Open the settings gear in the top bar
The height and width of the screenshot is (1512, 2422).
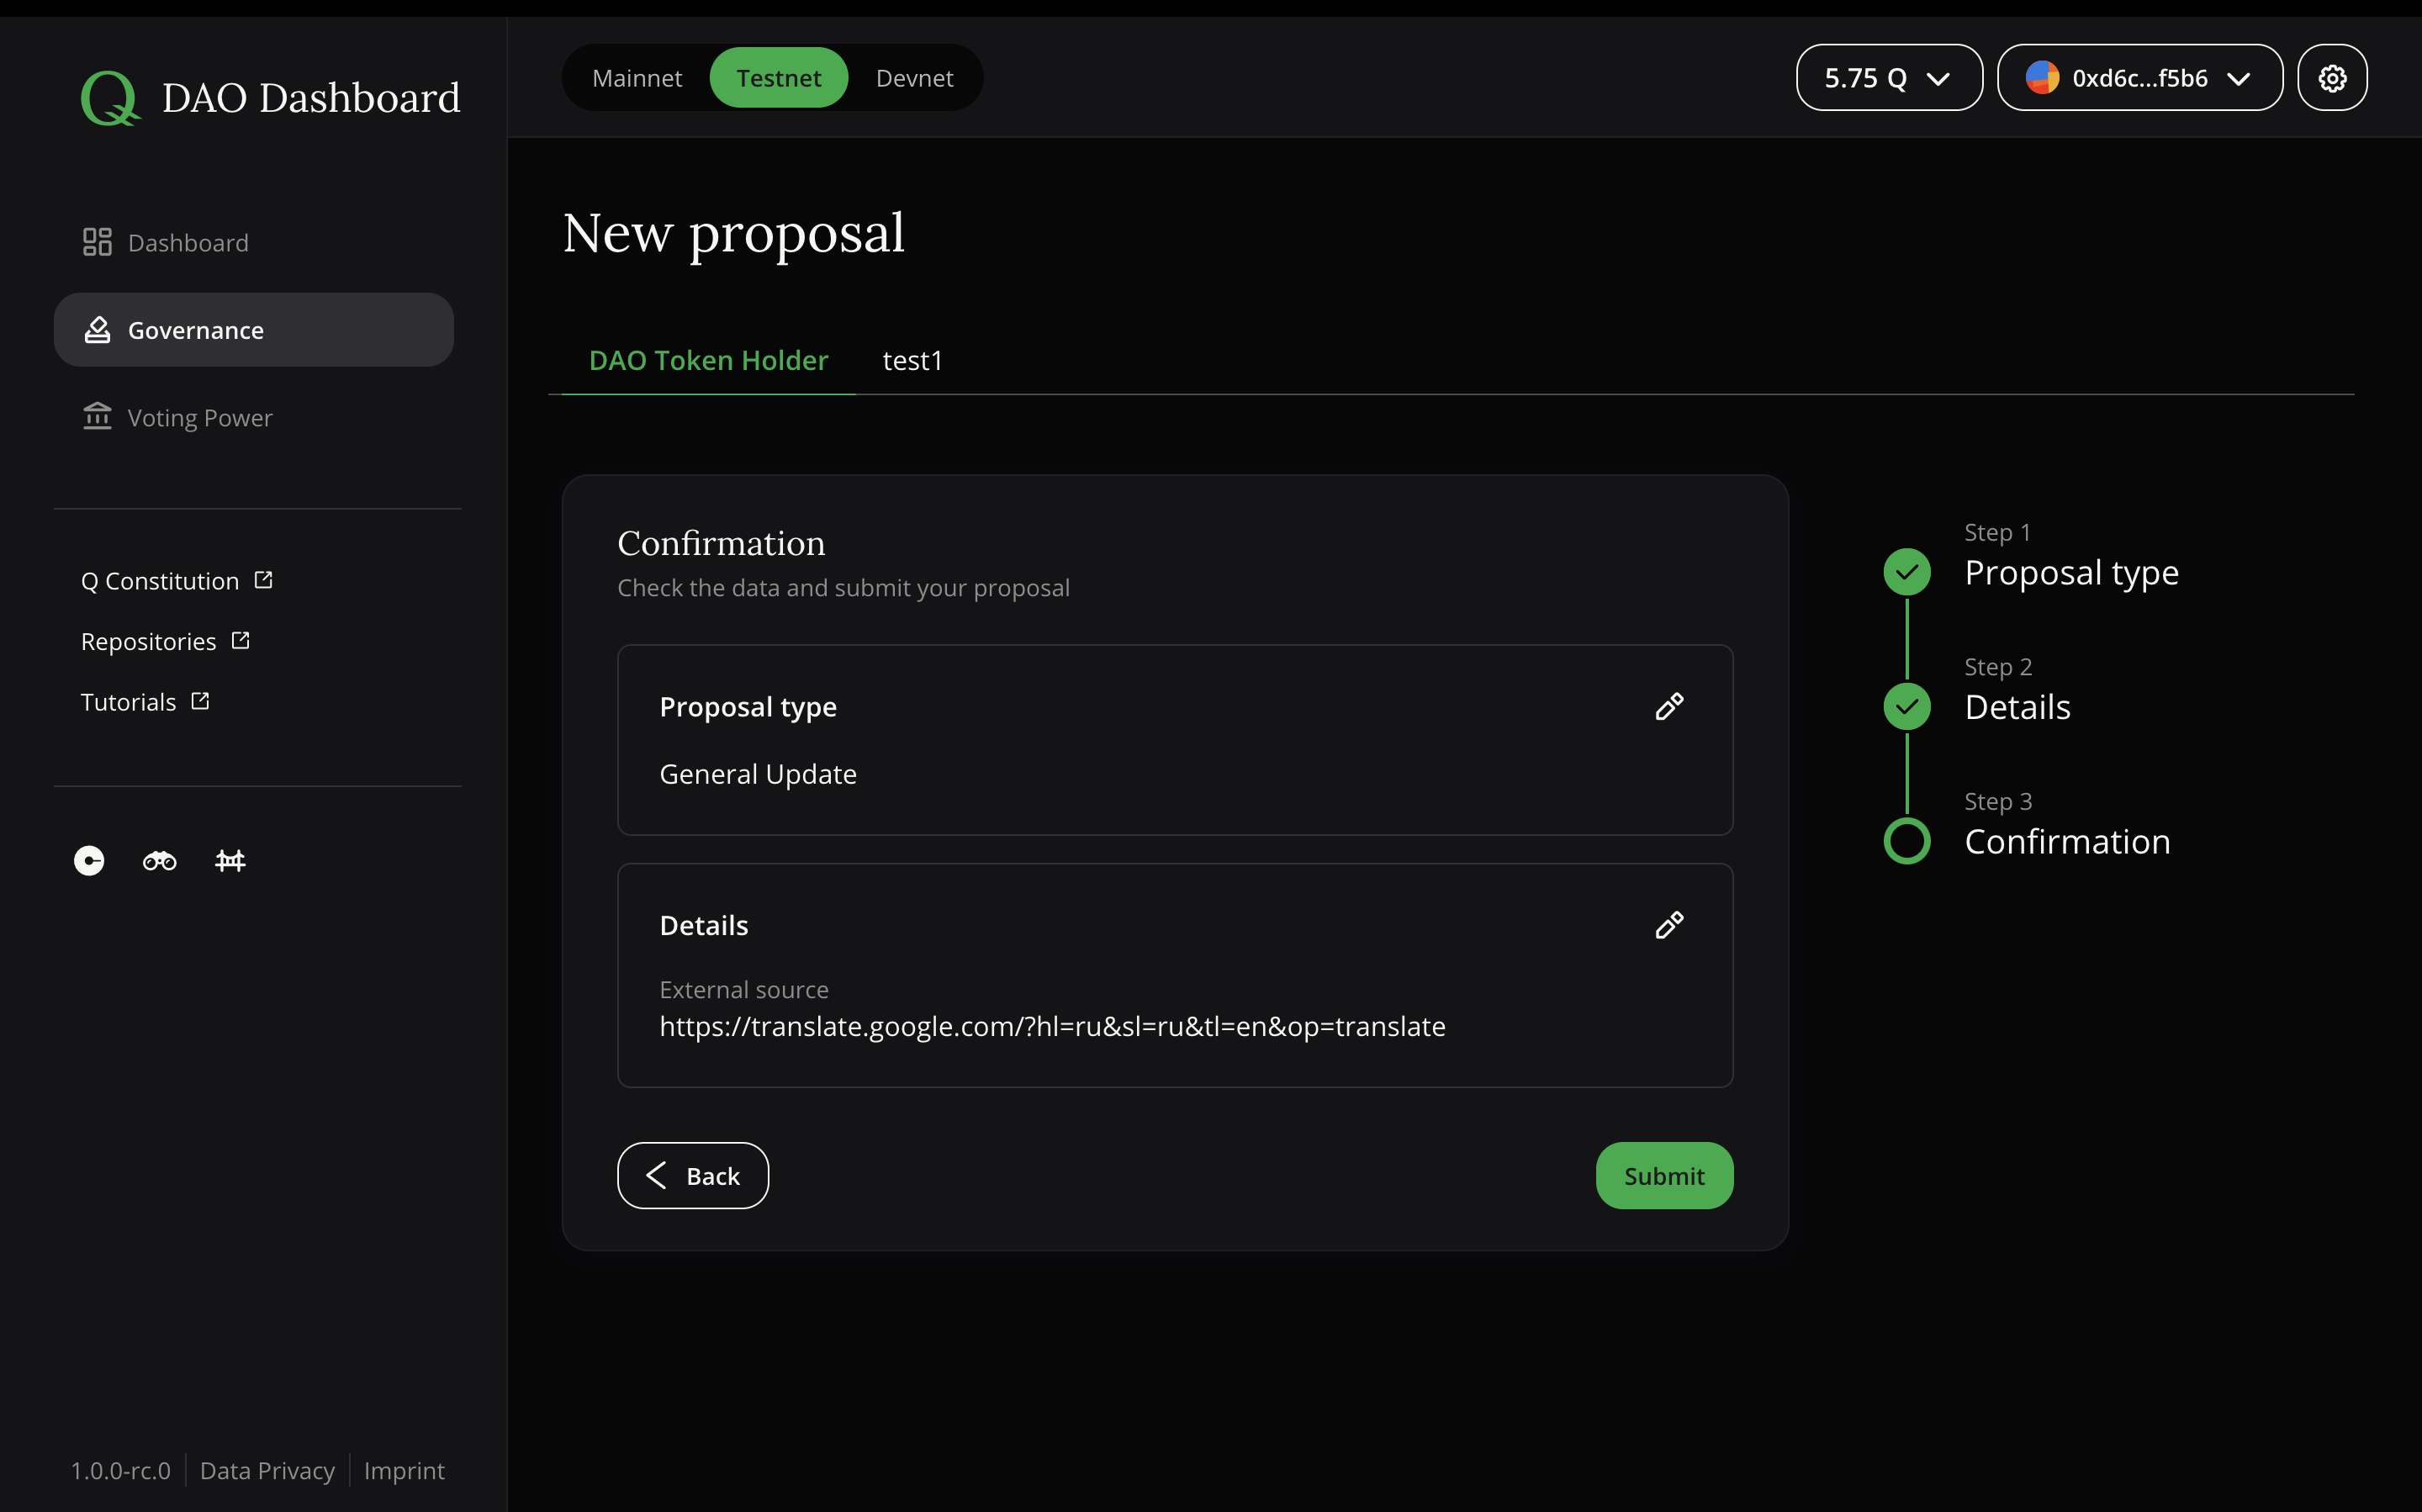coord(2332,77)
